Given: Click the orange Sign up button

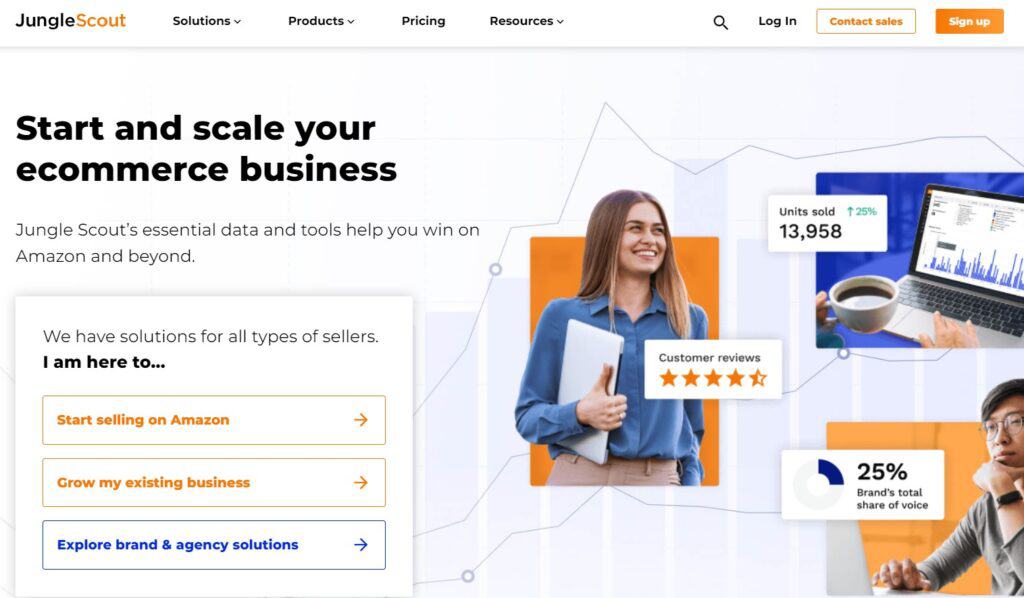Looking at the screenshot, I should (x=969, y=22).
